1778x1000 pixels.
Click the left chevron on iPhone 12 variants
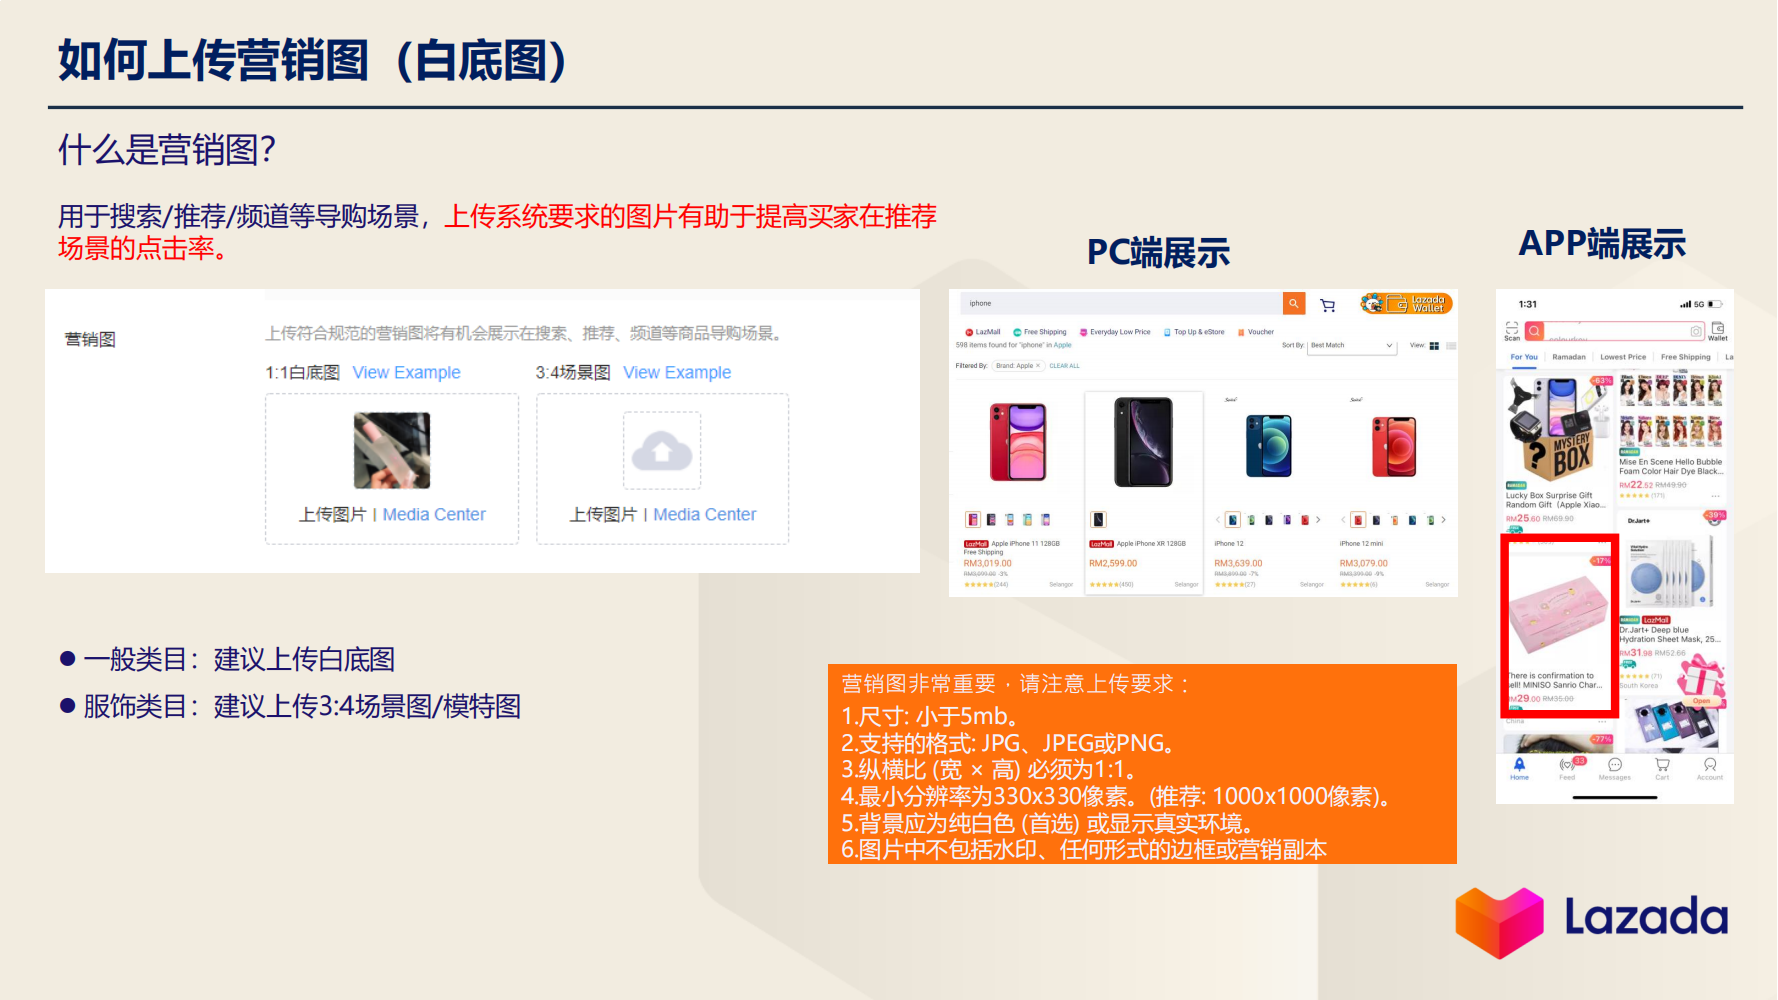click(x=1218, y=519)
